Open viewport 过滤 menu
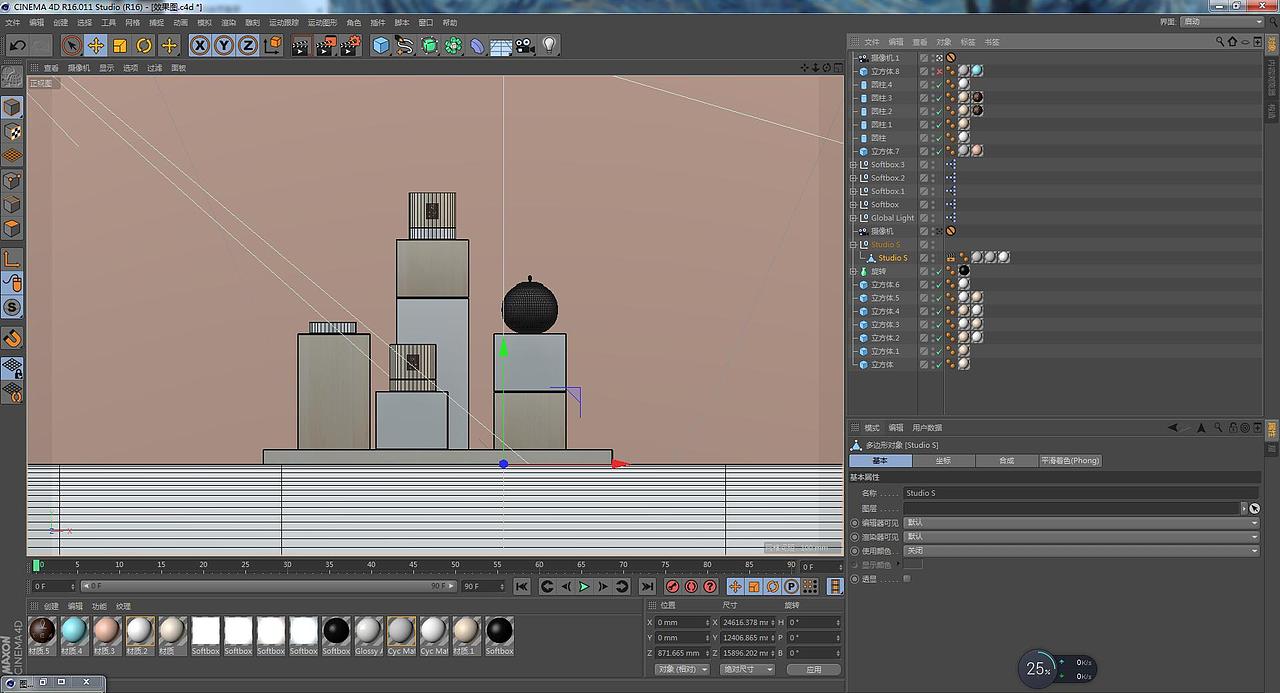1280x693 pixels. pyautogui.click(x=154, y=68)
